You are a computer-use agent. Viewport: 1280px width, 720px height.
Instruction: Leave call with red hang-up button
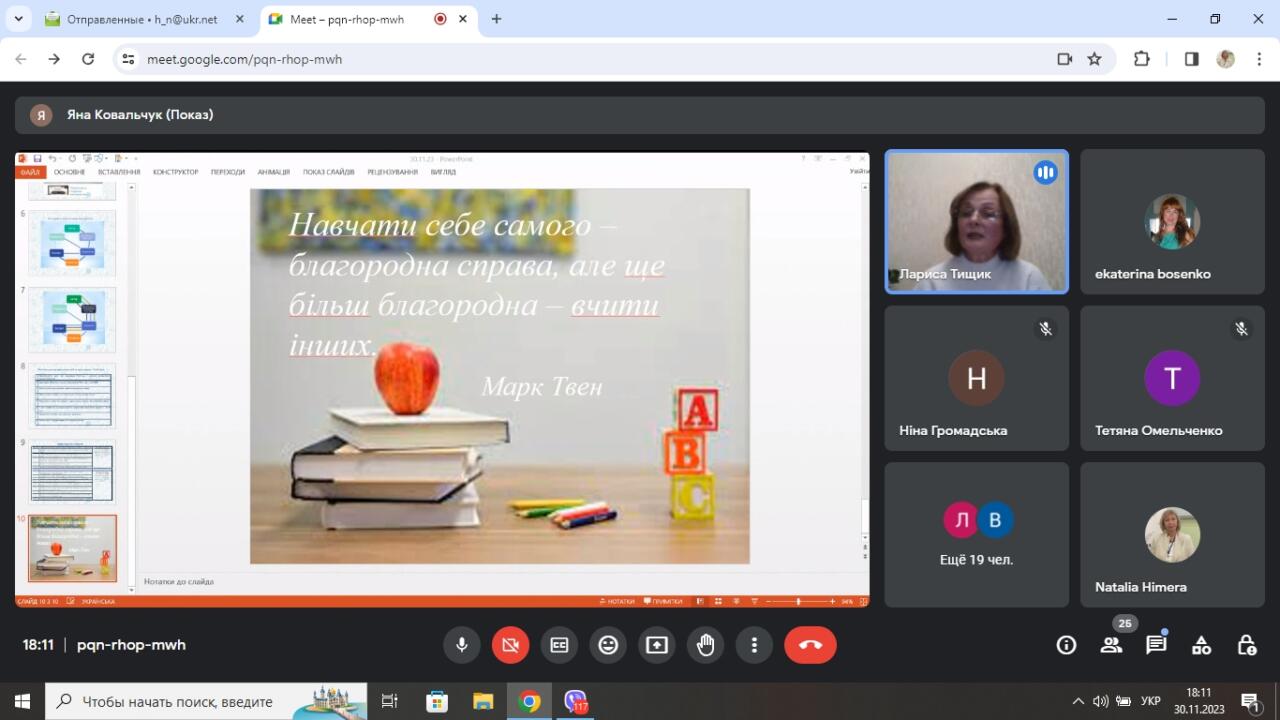click(x=810, y=645)
